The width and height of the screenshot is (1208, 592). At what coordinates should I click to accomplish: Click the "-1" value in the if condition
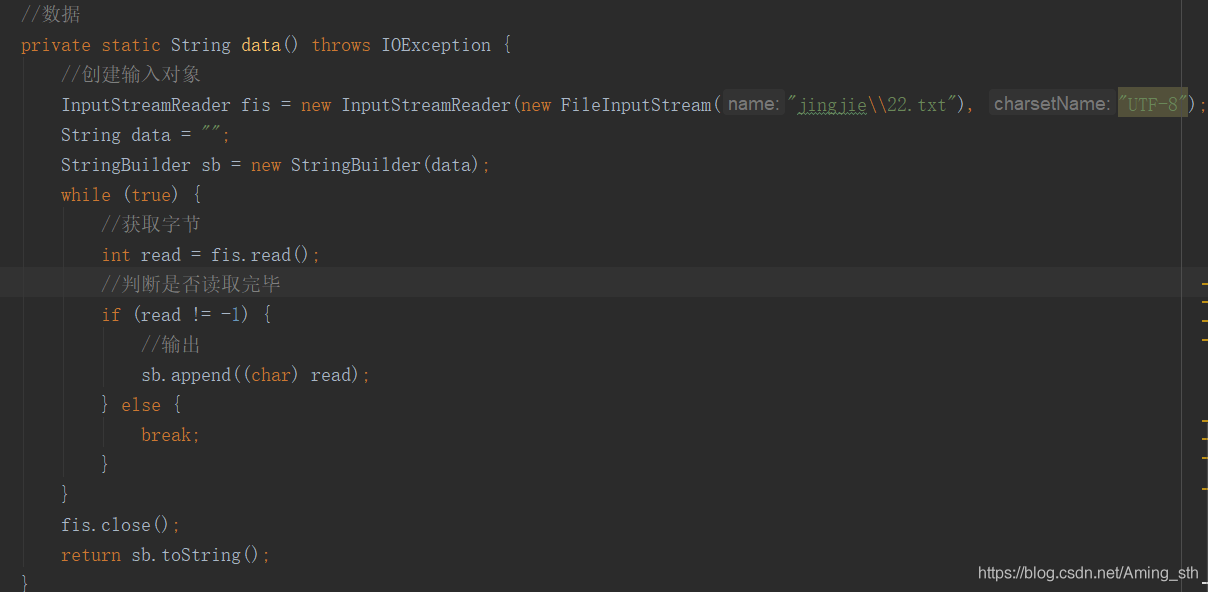[x=231, y=315]
